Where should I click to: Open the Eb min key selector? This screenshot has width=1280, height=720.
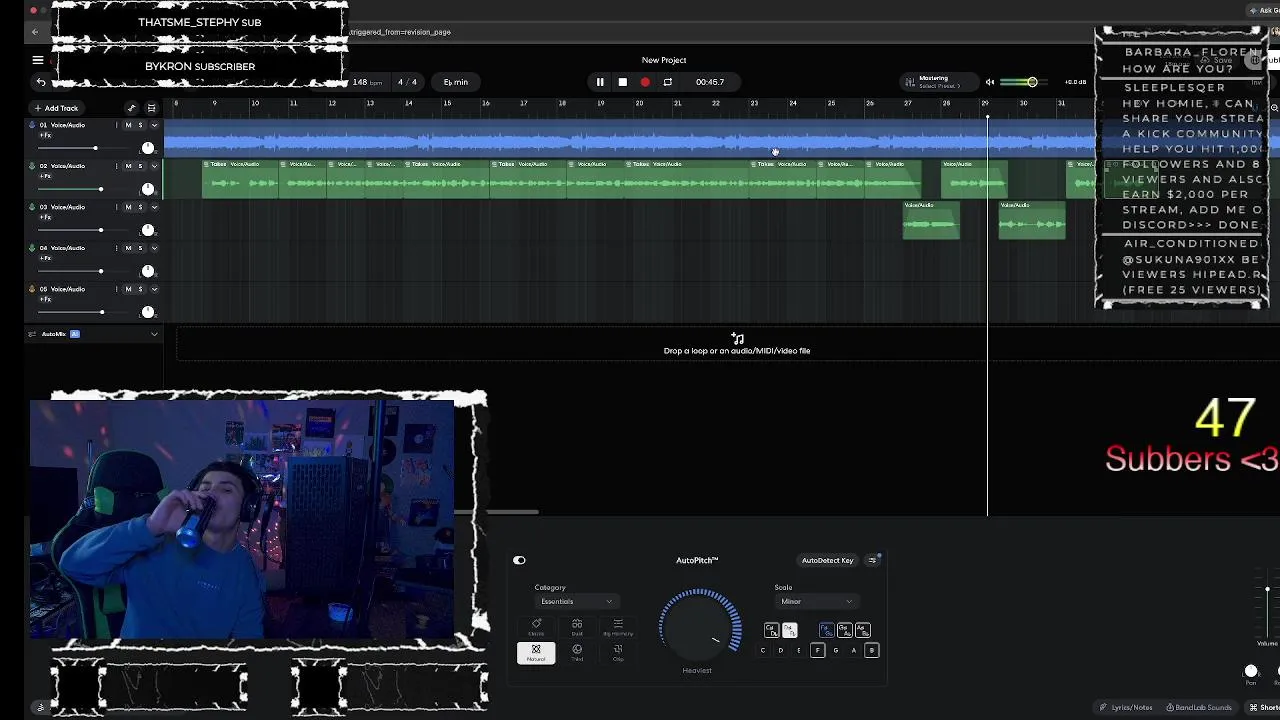456,82
